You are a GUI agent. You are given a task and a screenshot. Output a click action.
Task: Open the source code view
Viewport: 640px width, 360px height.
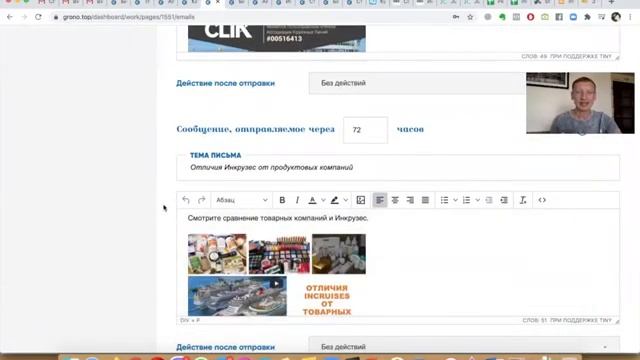pos(542,200)
